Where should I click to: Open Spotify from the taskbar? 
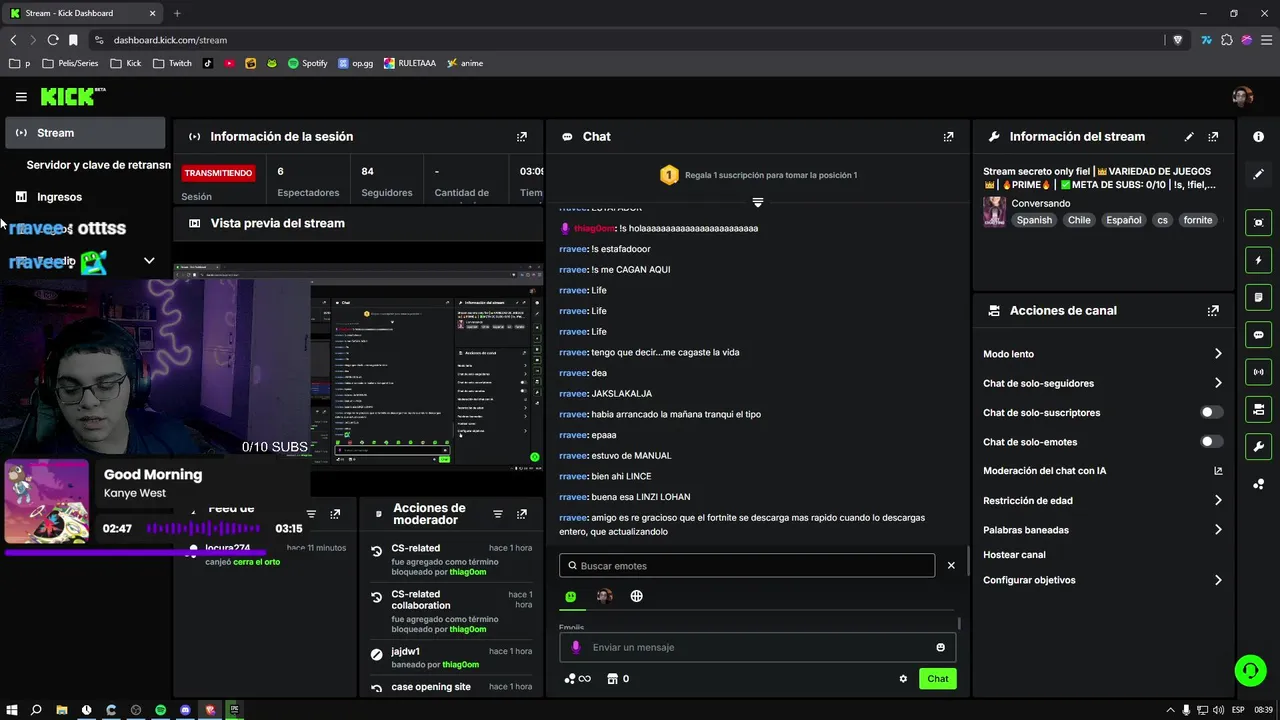[x=160, y=710]
